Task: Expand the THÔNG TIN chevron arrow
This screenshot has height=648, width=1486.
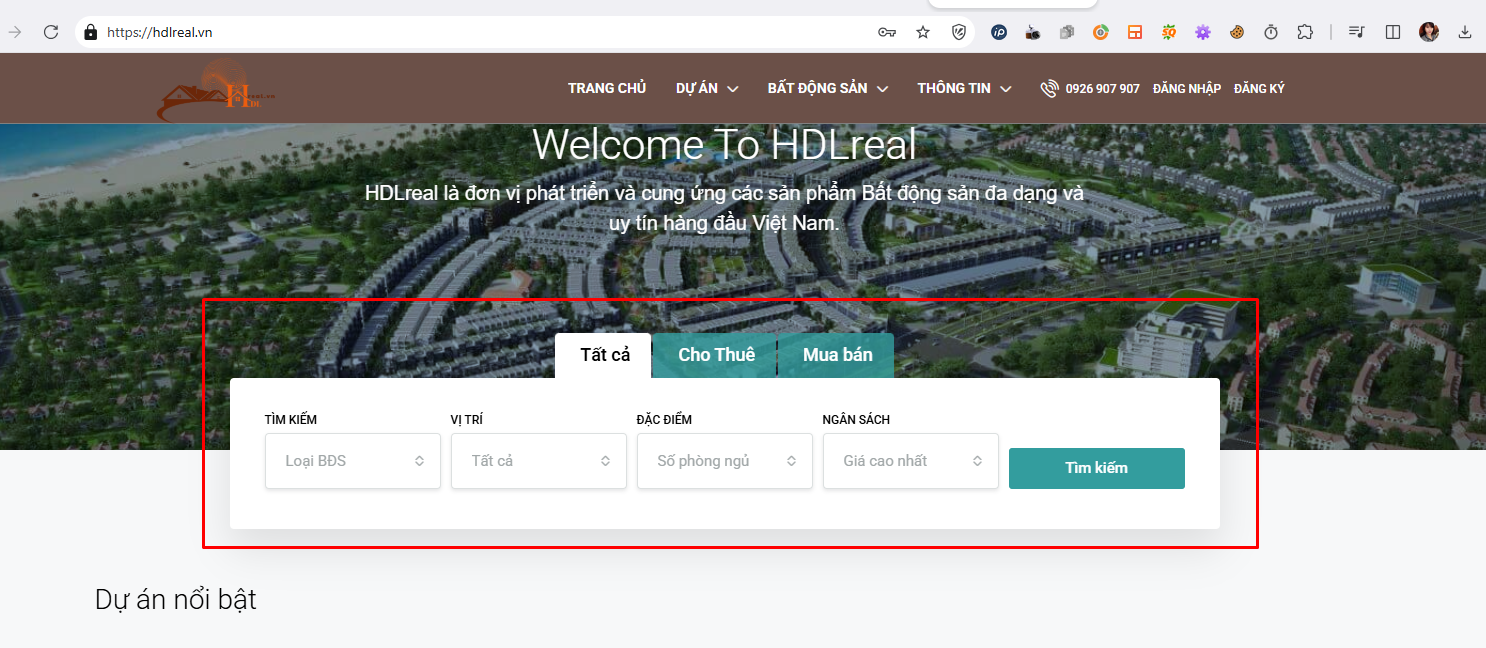Action: click(x=1006, y=89)
